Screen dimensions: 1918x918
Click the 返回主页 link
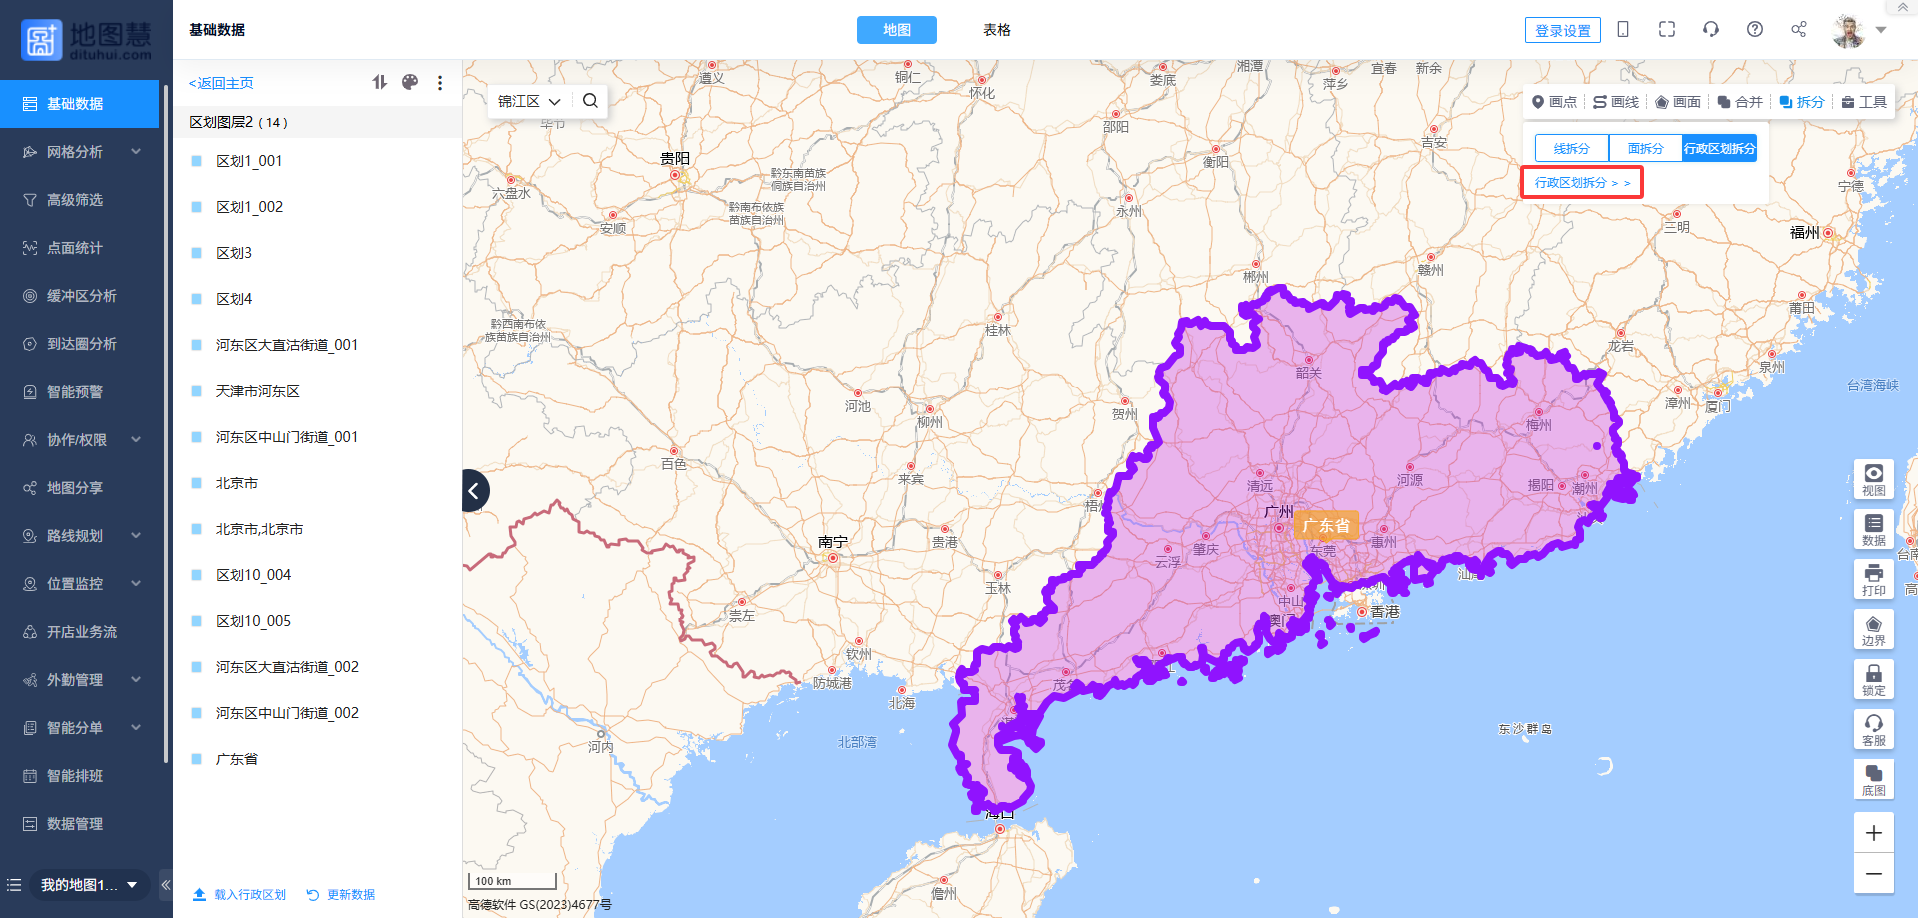221,83
